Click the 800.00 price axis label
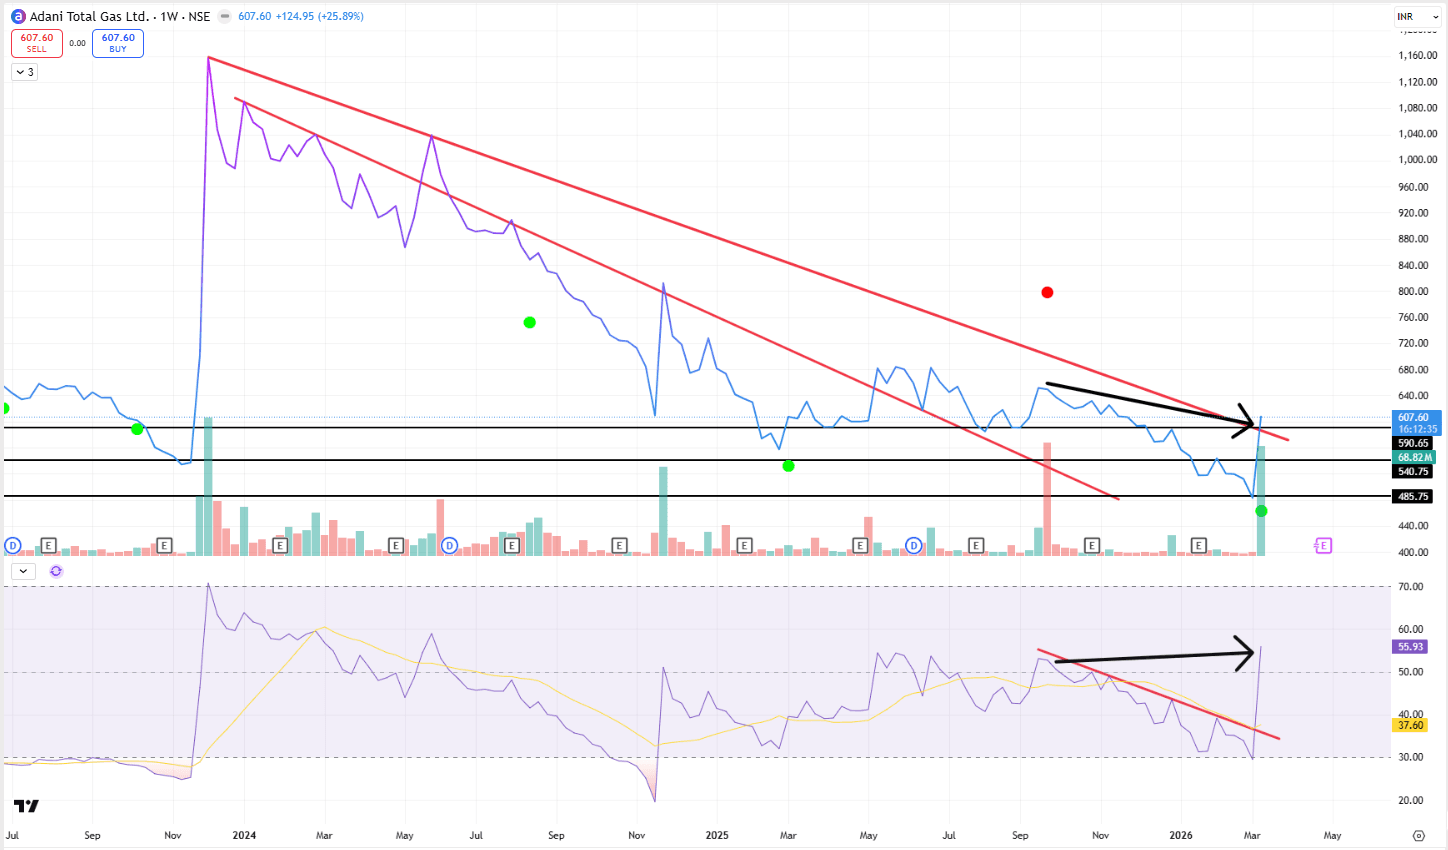Screen dimensions: 1448x850 click(1413, 292)
